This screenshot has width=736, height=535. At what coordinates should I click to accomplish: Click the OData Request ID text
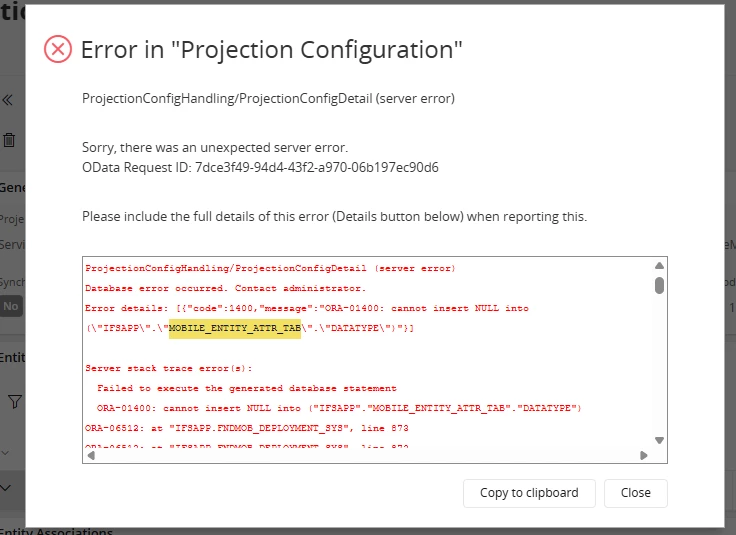[261, 168]
